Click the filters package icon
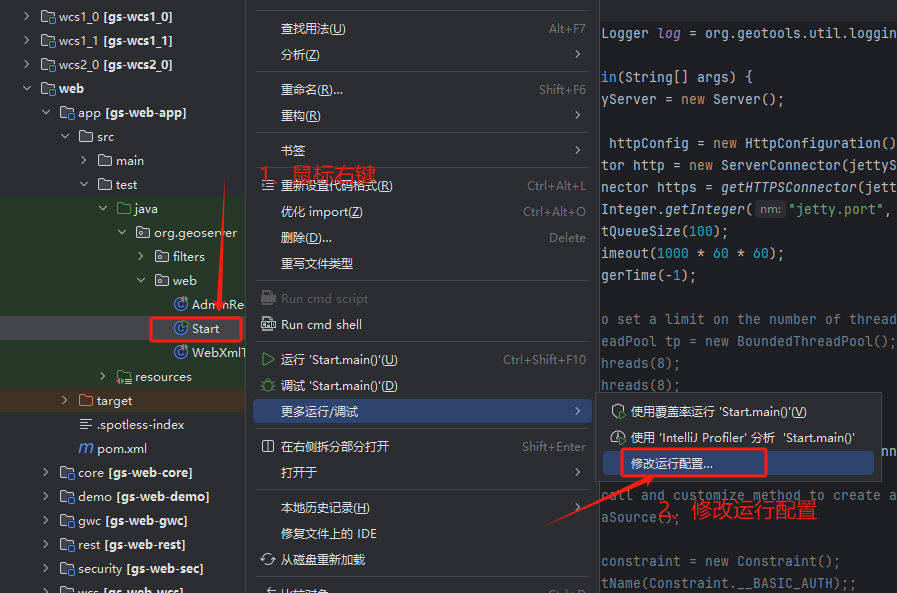The height and width of the screenshot is (593, 897). tap(162, 256)
